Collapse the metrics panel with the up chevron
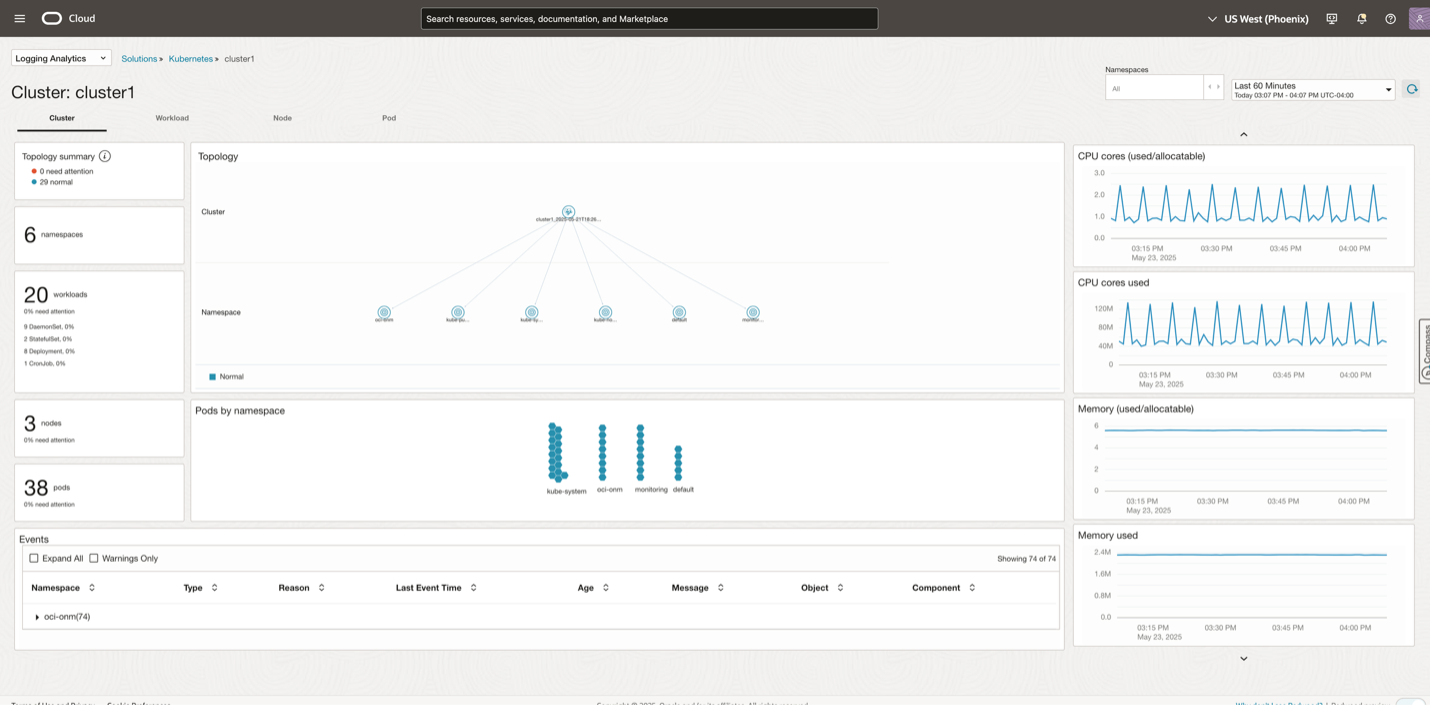This screenshot has width=1430, height=708. coord(1243,133)
